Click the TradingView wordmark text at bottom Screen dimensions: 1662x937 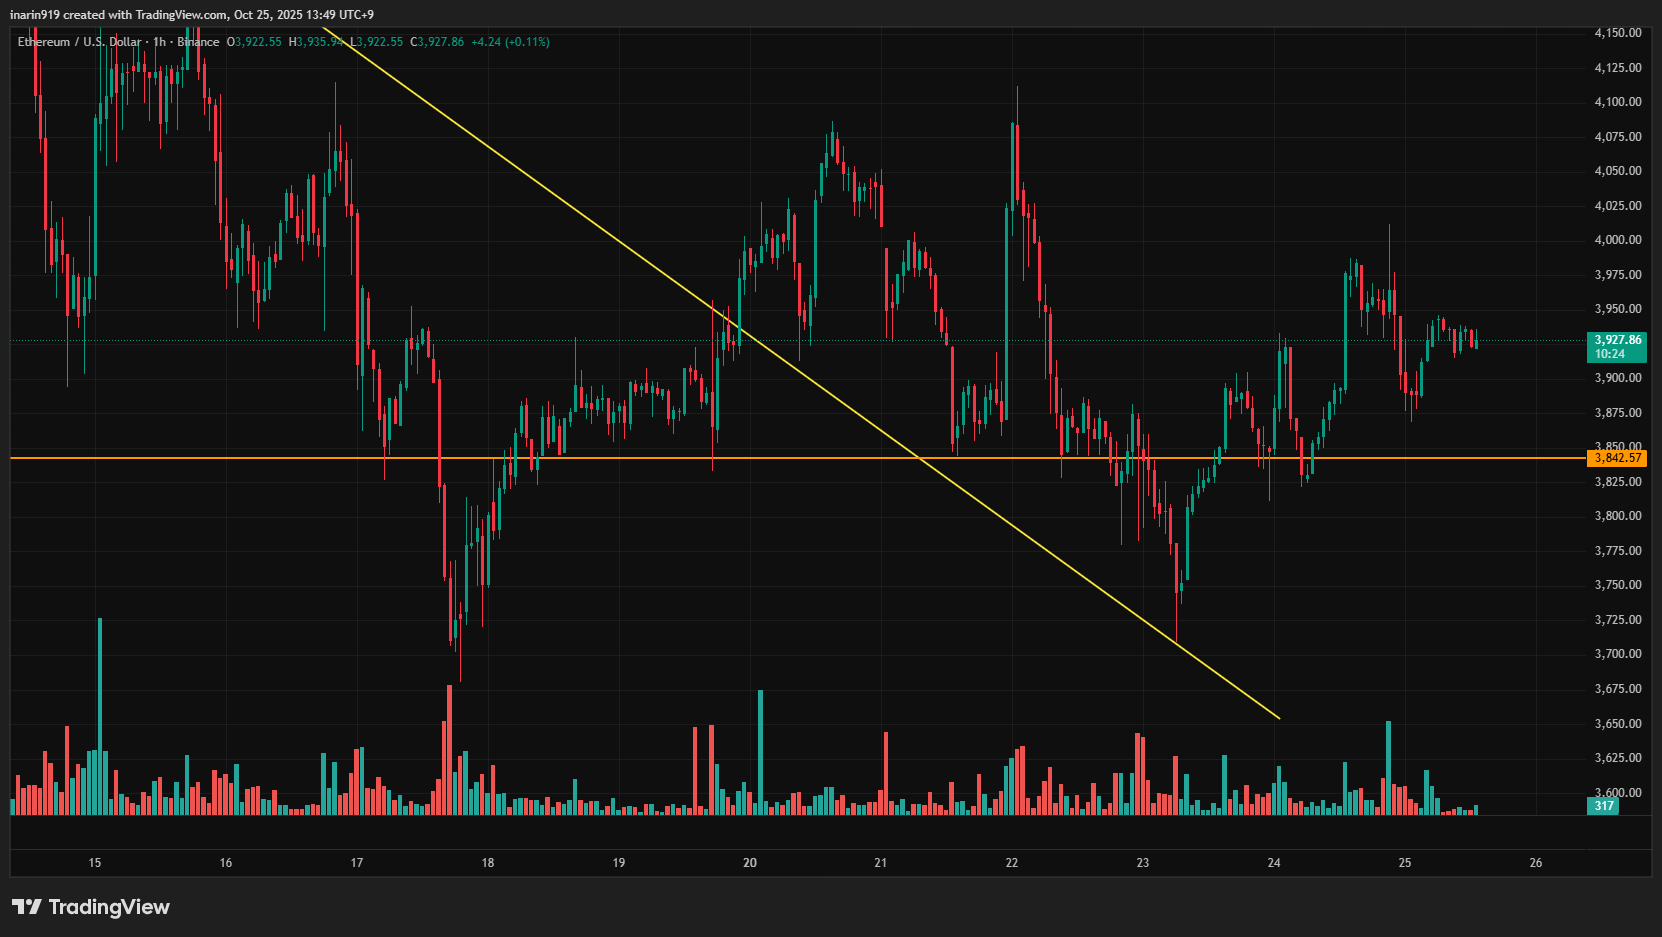[109, 907]
